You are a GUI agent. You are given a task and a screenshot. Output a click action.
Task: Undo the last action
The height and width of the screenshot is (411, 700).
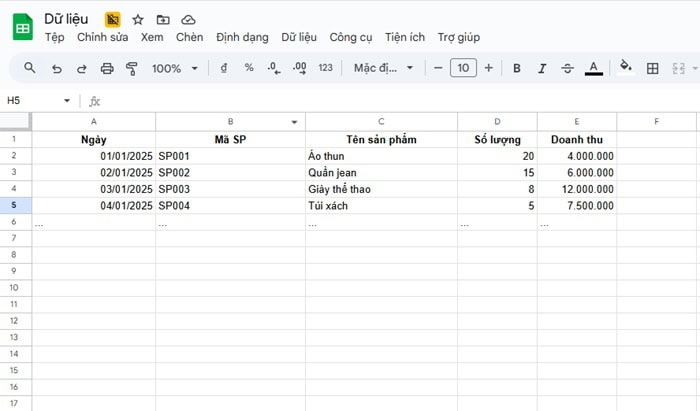pos(56,68)
